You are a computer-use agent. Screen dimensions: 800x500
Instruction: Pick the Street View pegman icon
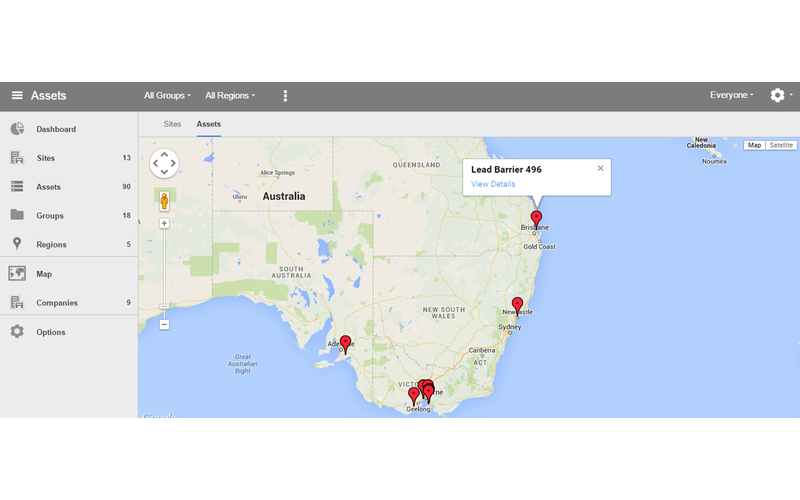pos(164,201)
